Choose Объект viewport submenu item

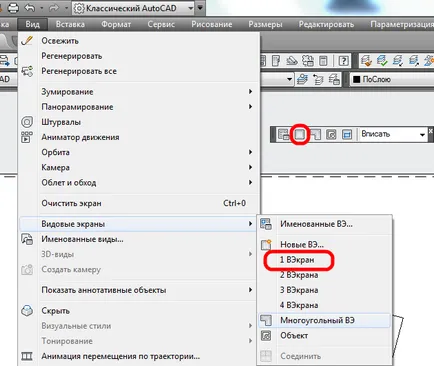coord(325,336)
